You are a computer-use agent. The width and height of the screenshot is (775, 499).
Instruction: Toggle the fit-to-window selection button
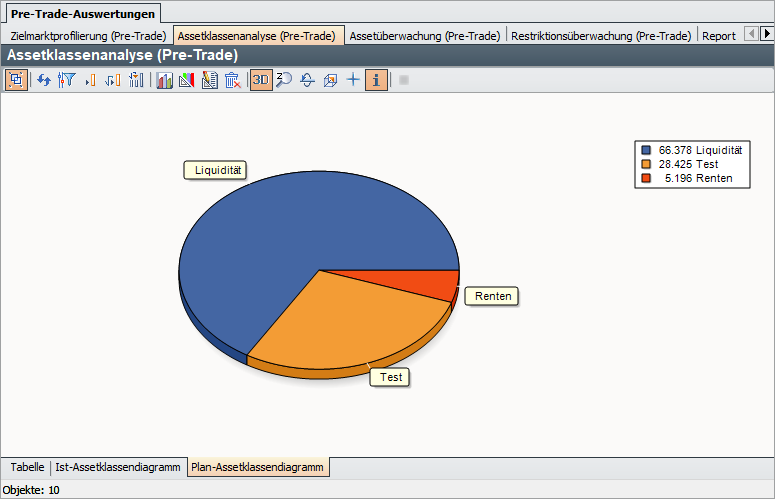pos(16,80)
